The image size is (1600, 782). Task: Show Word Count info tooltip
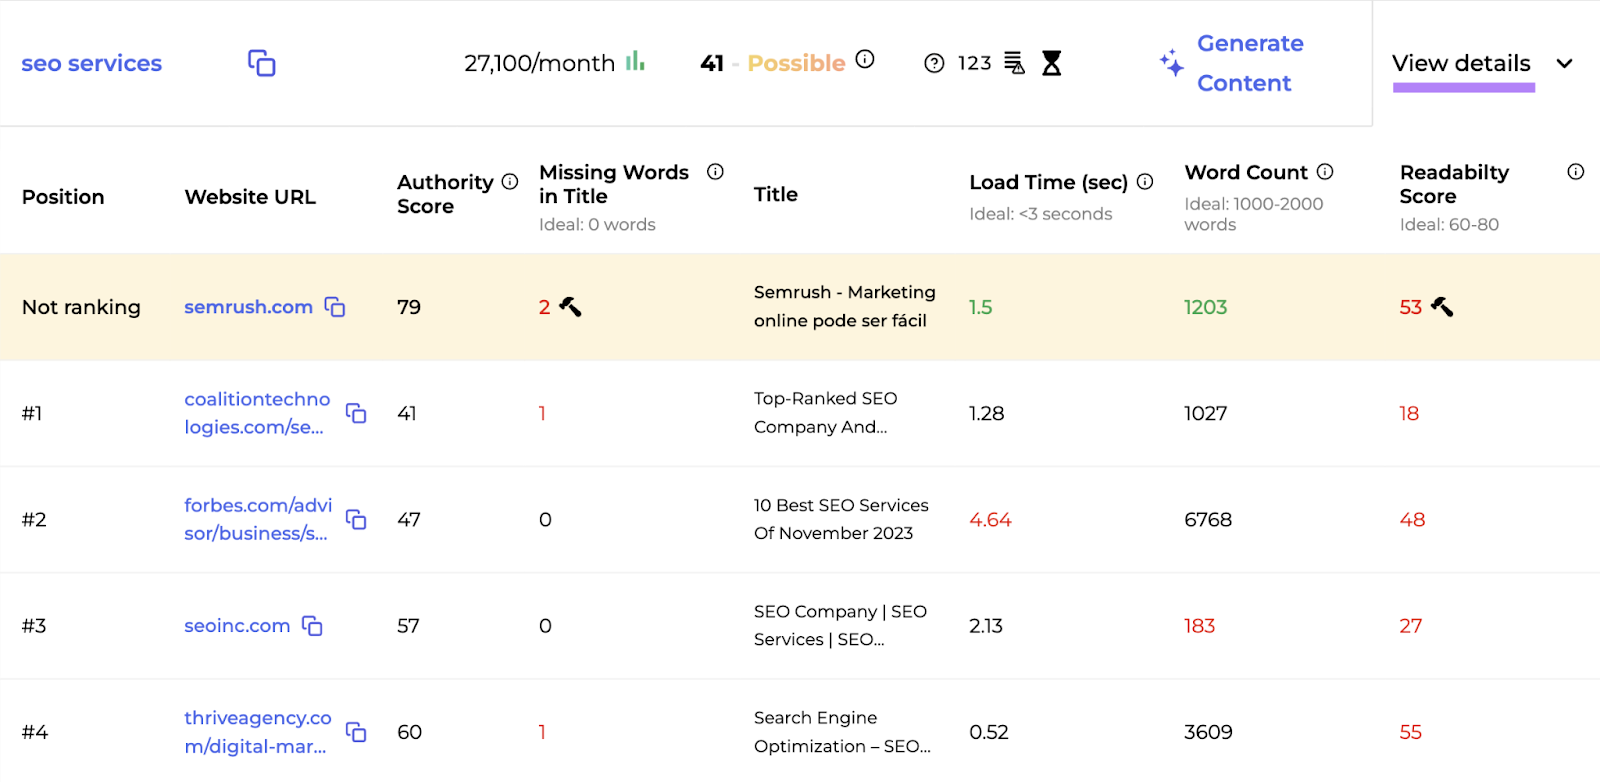click(1325, 171)
